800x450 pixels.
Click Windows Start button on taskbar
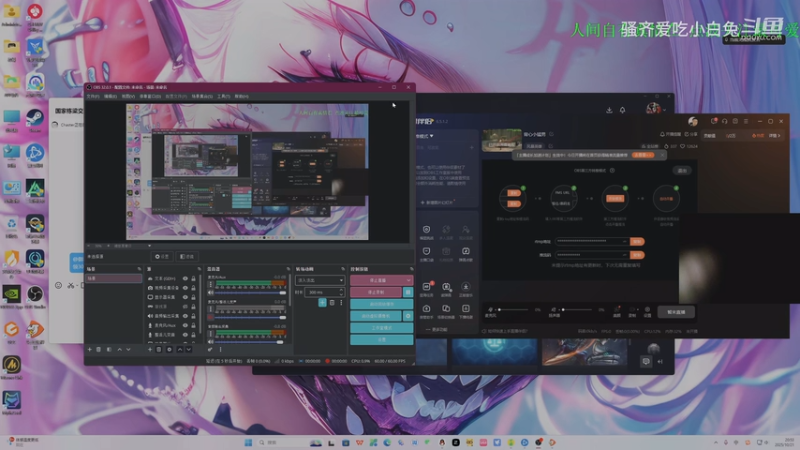point(248,442)
